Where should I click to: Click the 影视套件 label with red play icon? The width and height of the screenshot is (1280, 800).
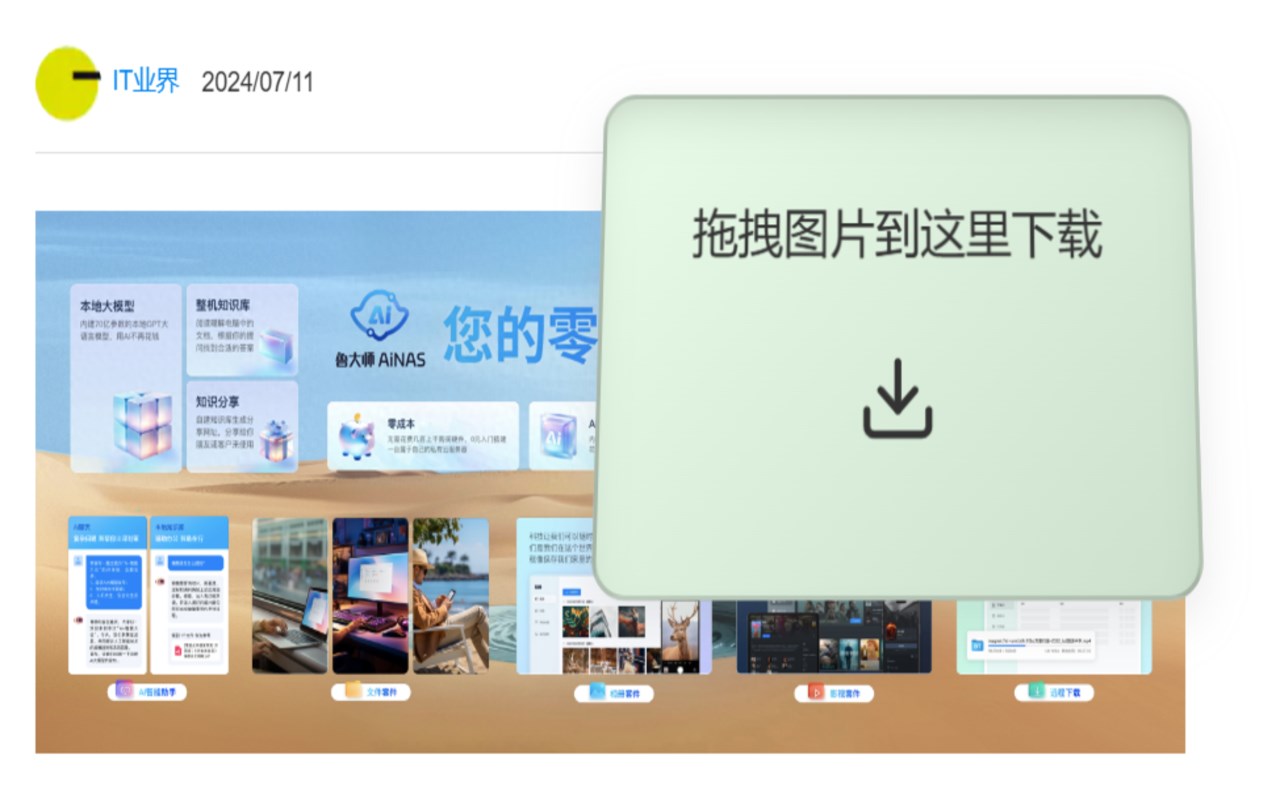point(834,692)
